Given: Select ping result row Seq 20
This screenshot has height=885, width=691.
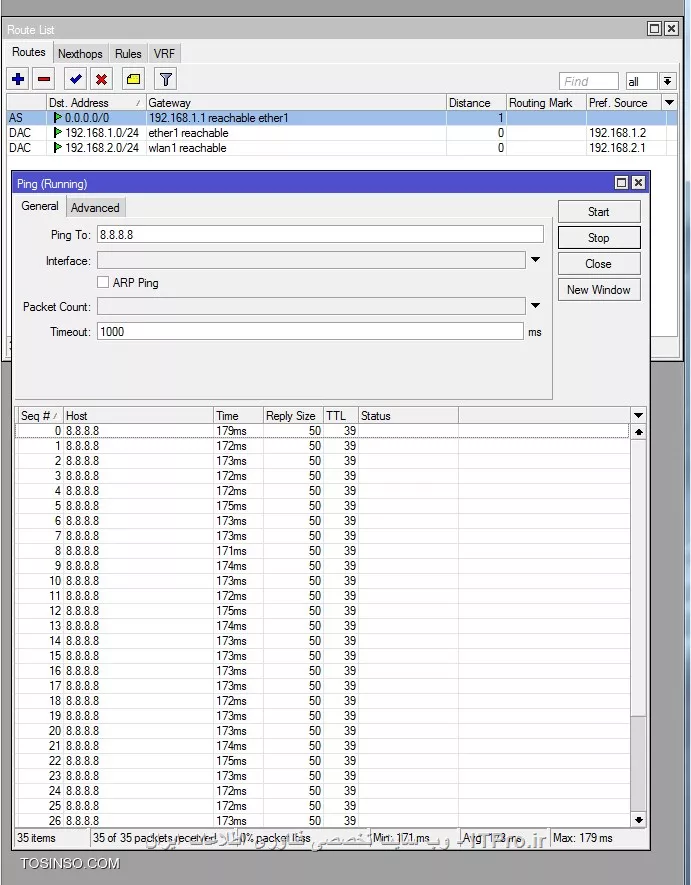Looking at the screenshot, I should [x=322, y=731].
